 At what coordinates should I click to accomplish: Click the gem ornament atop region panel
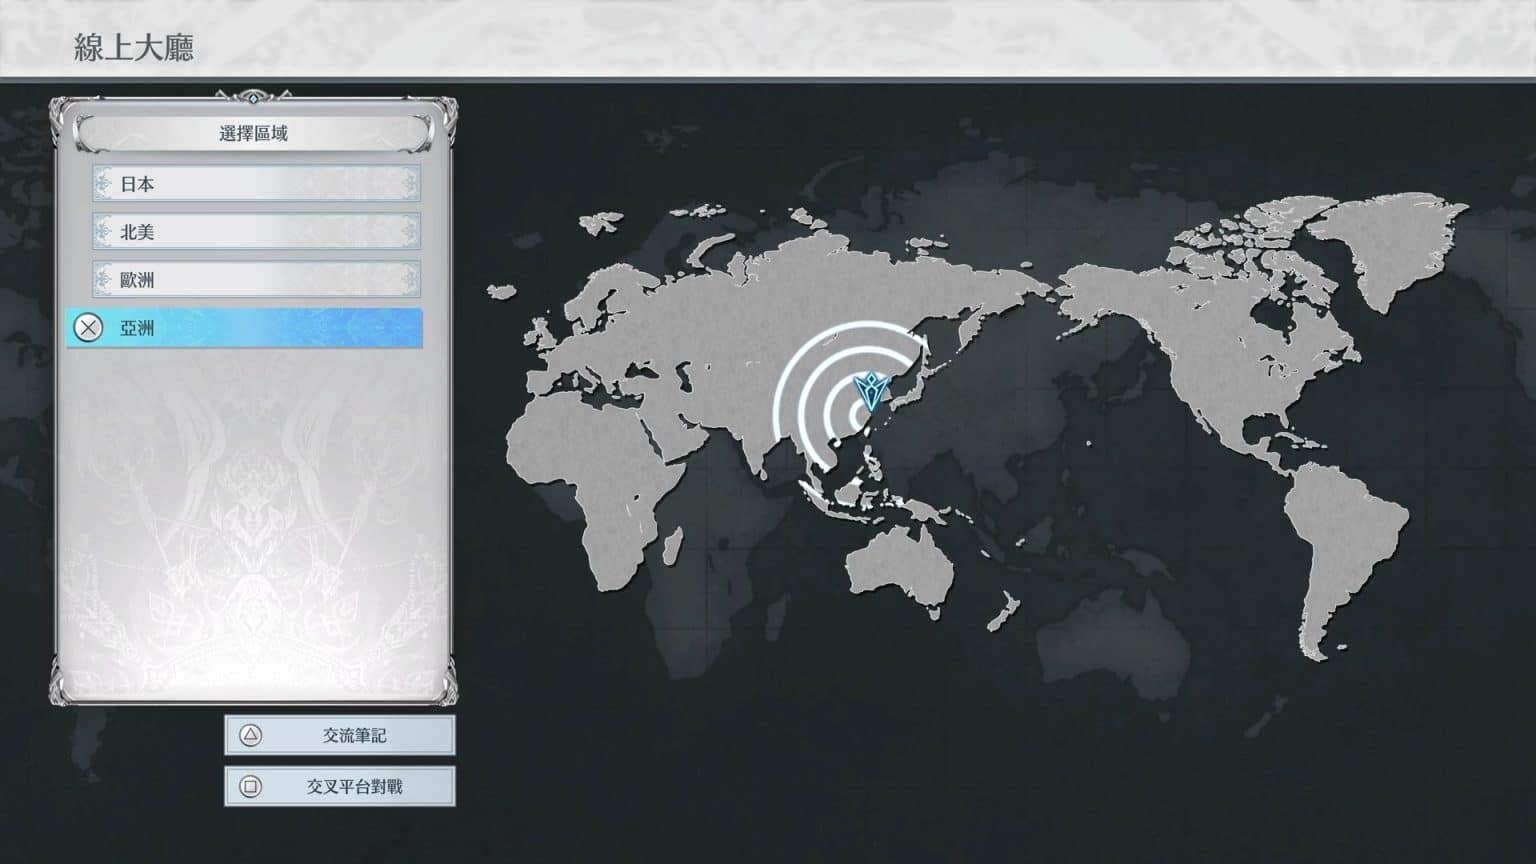[x=254, y=98]
